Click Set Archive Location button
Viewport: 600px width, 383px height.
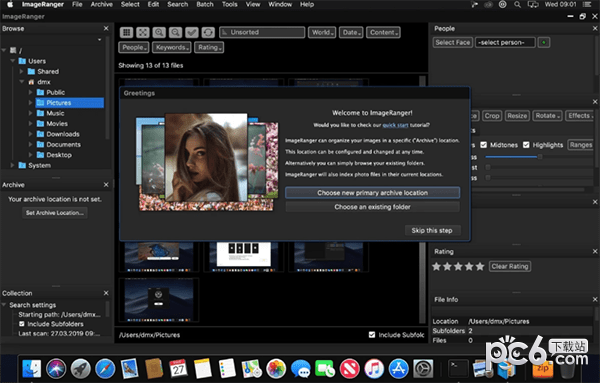click(x=55, y=213)
